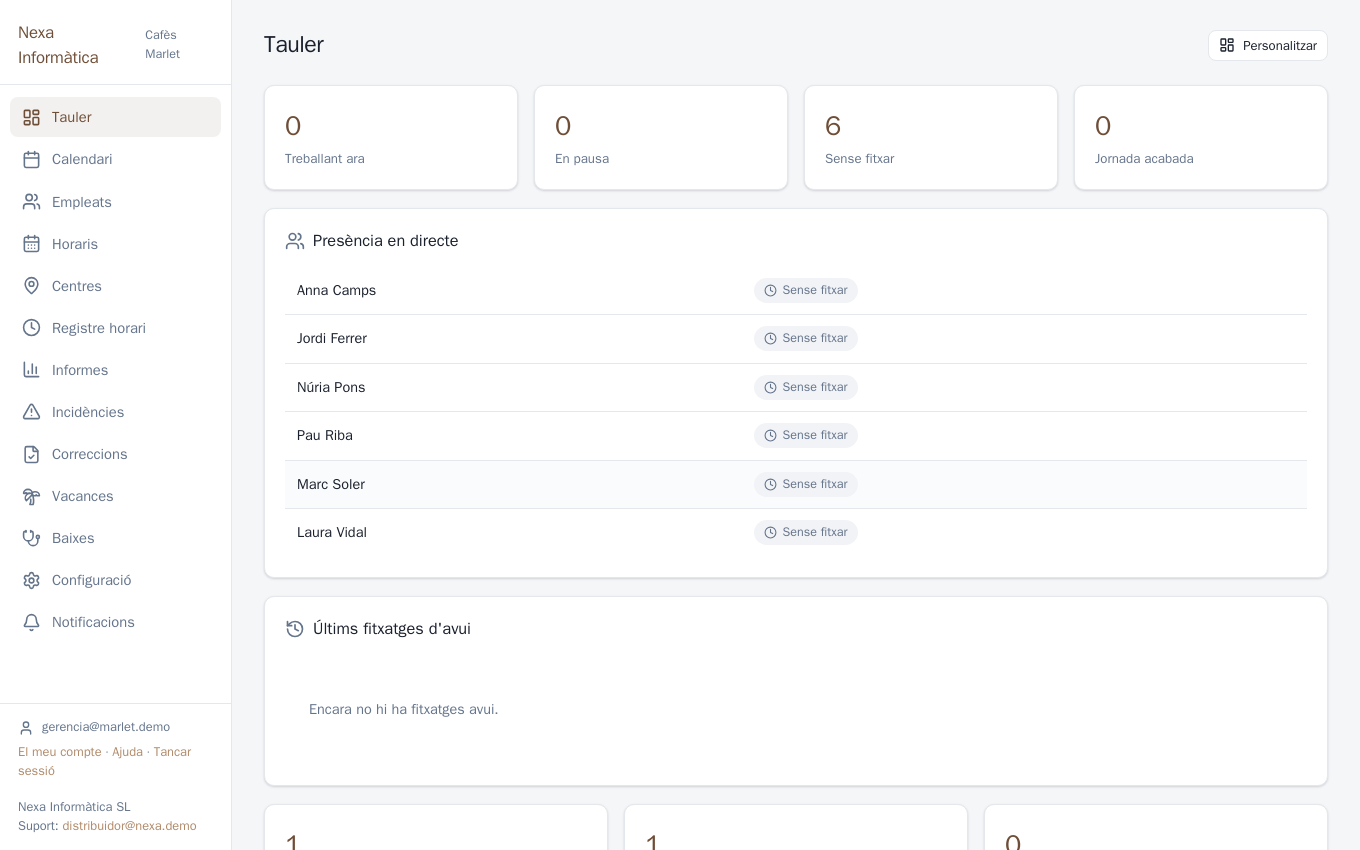Click the Vacances palm tree icon
1360x850 pixels.
(32, 496)
